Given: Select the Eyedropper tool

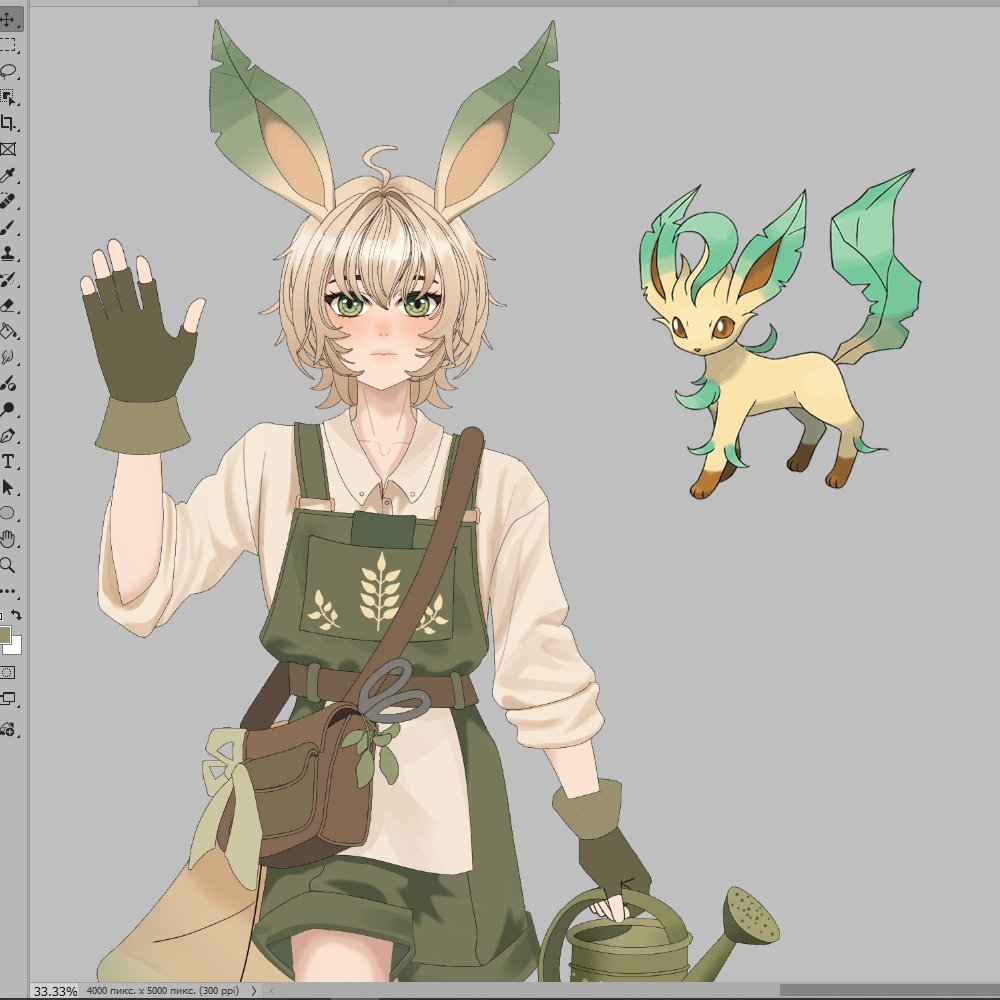Looking at the screenshot, I should (x=8, y=175).
